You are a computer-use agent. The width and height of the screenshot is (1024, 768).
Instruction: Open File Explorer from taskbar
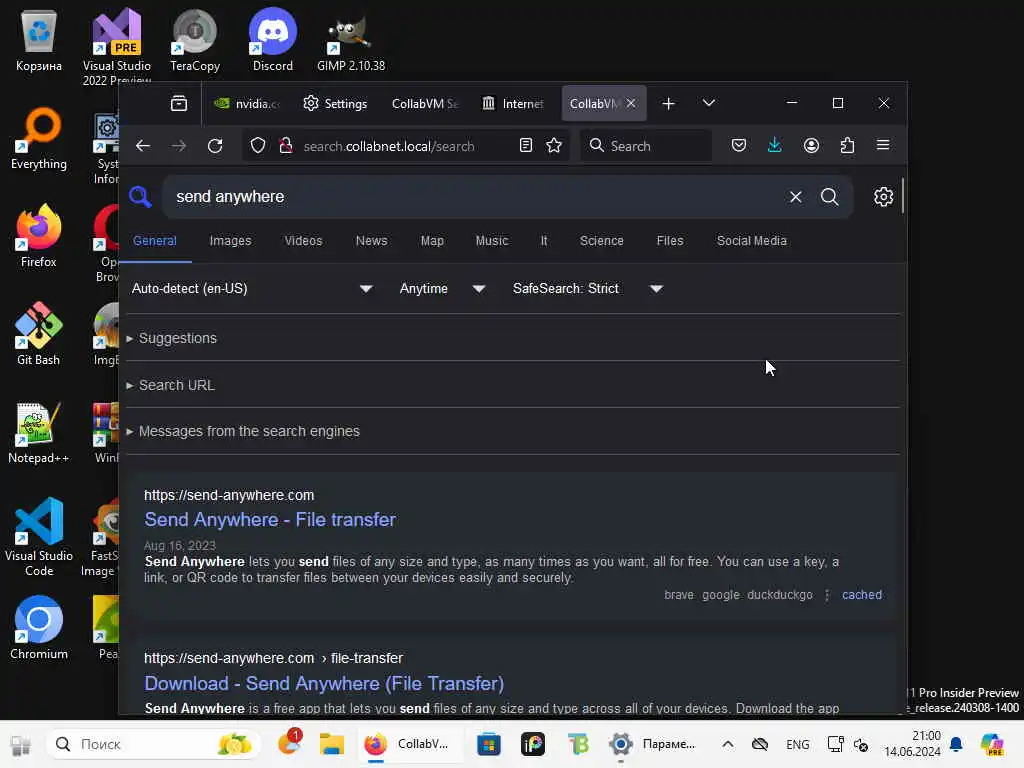[331, 744]
